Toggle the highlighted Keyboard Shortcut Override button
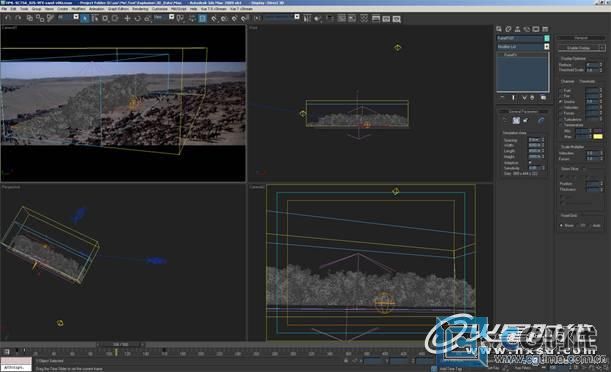This screenshot has width=611, height=372. (203, 18)
